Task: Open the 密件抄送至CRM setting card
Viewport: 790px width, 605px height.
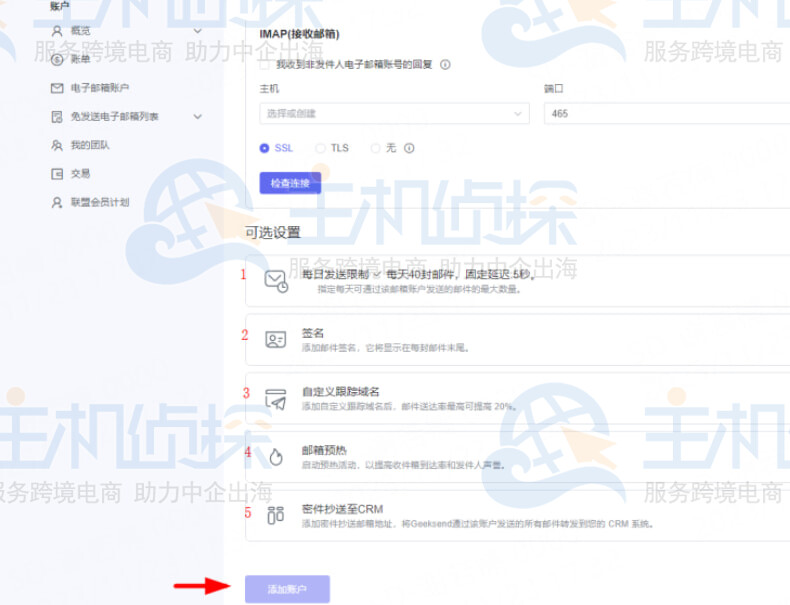Action: 517,515
